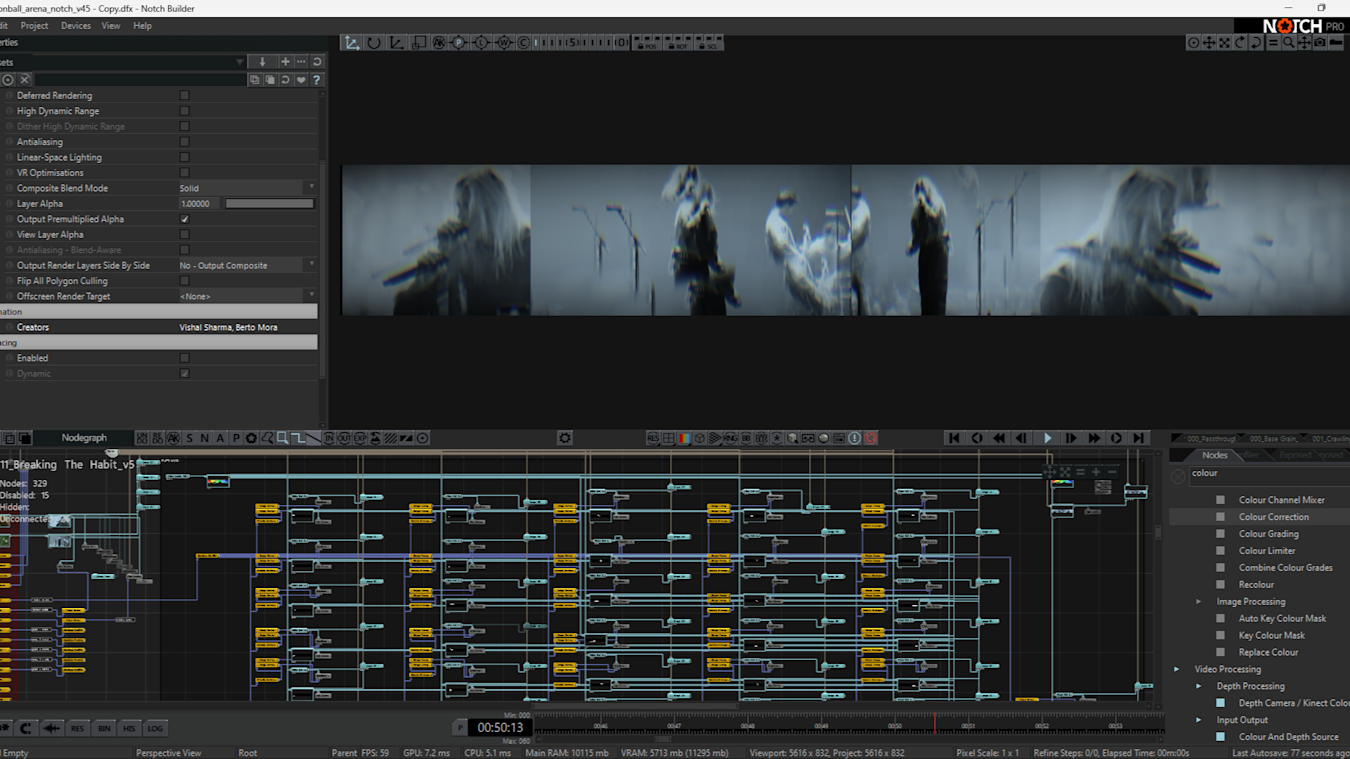Image resolution: width=1350 pixels, height=759 pixels.
Task: Toggle Linear-Space Lighting checkbox
Action: [184, 157]
